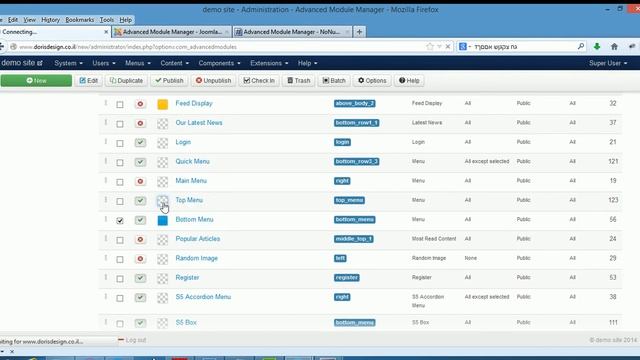Click the Unpublish toolbar button
Screen dimensions: 640x360
pos(213,80)
